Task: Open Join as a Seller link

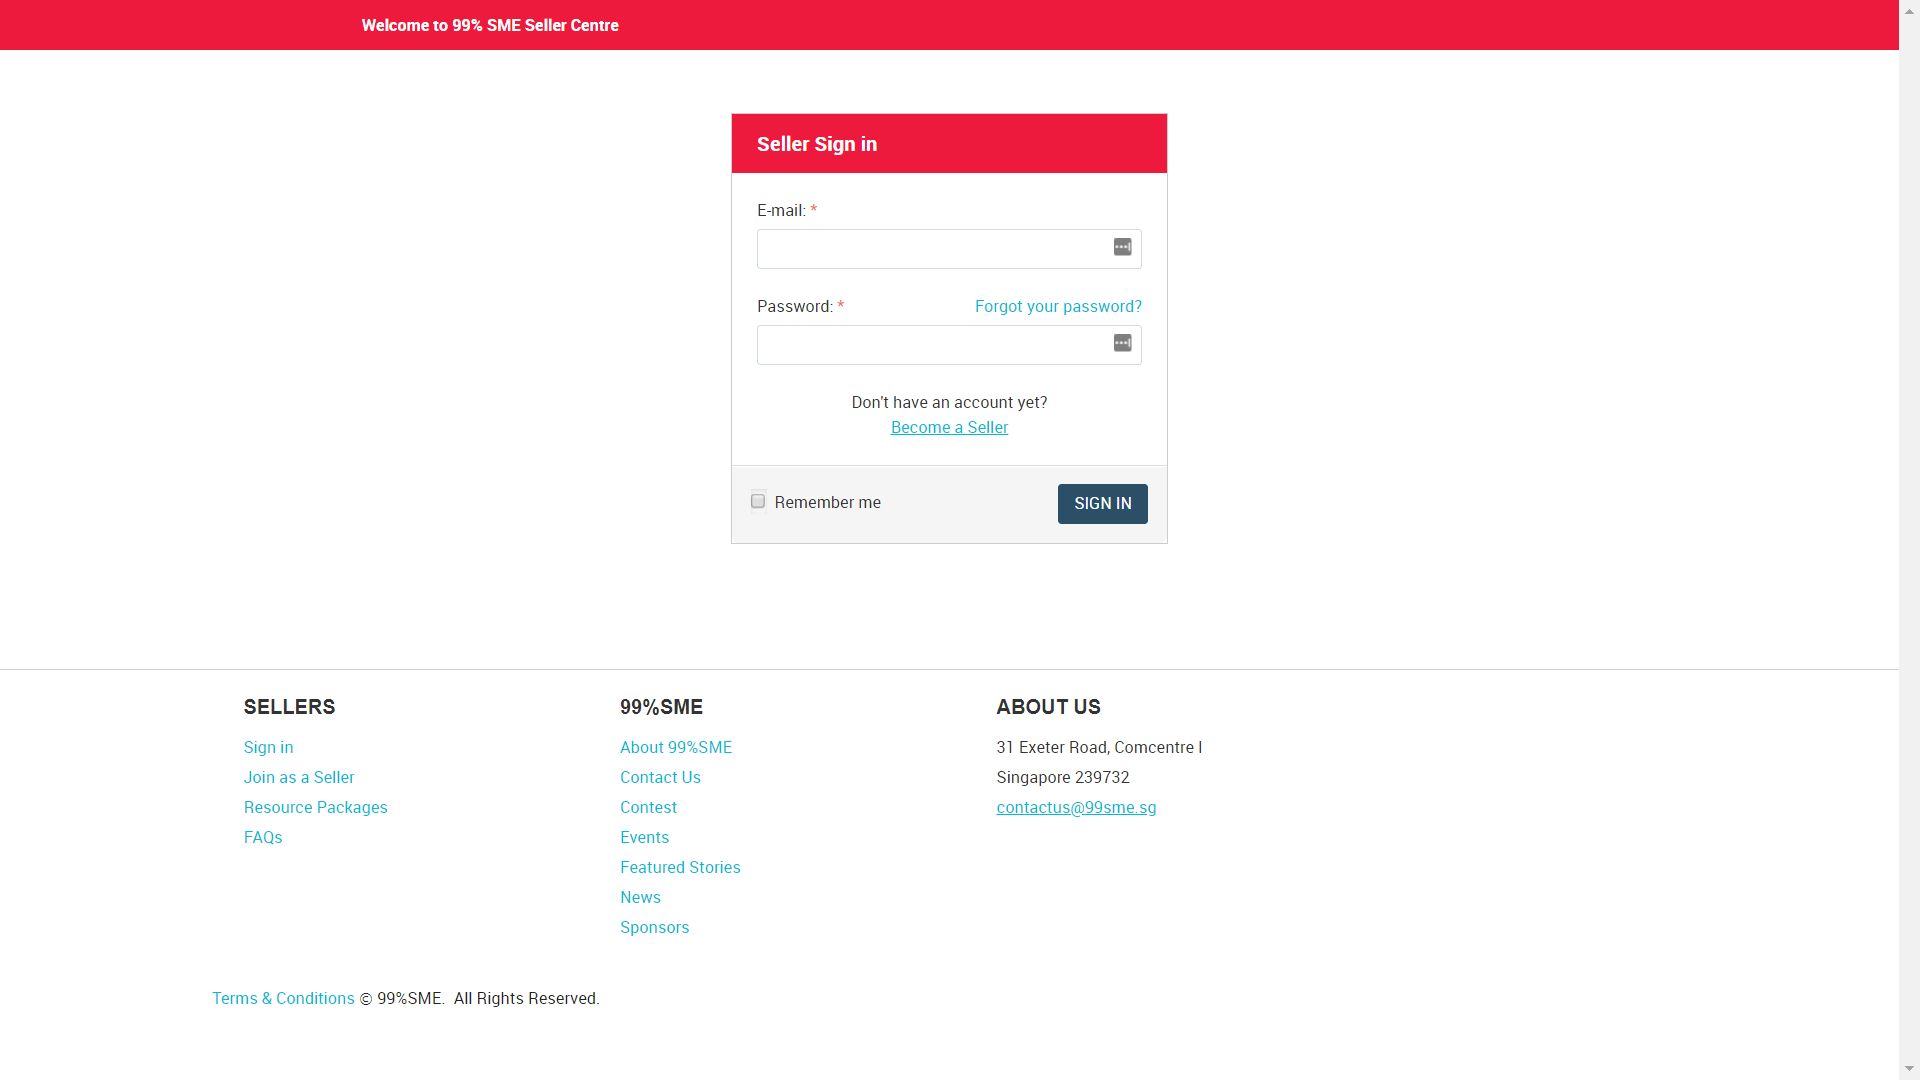Action: pyautogui.click(x=299, y=777)
